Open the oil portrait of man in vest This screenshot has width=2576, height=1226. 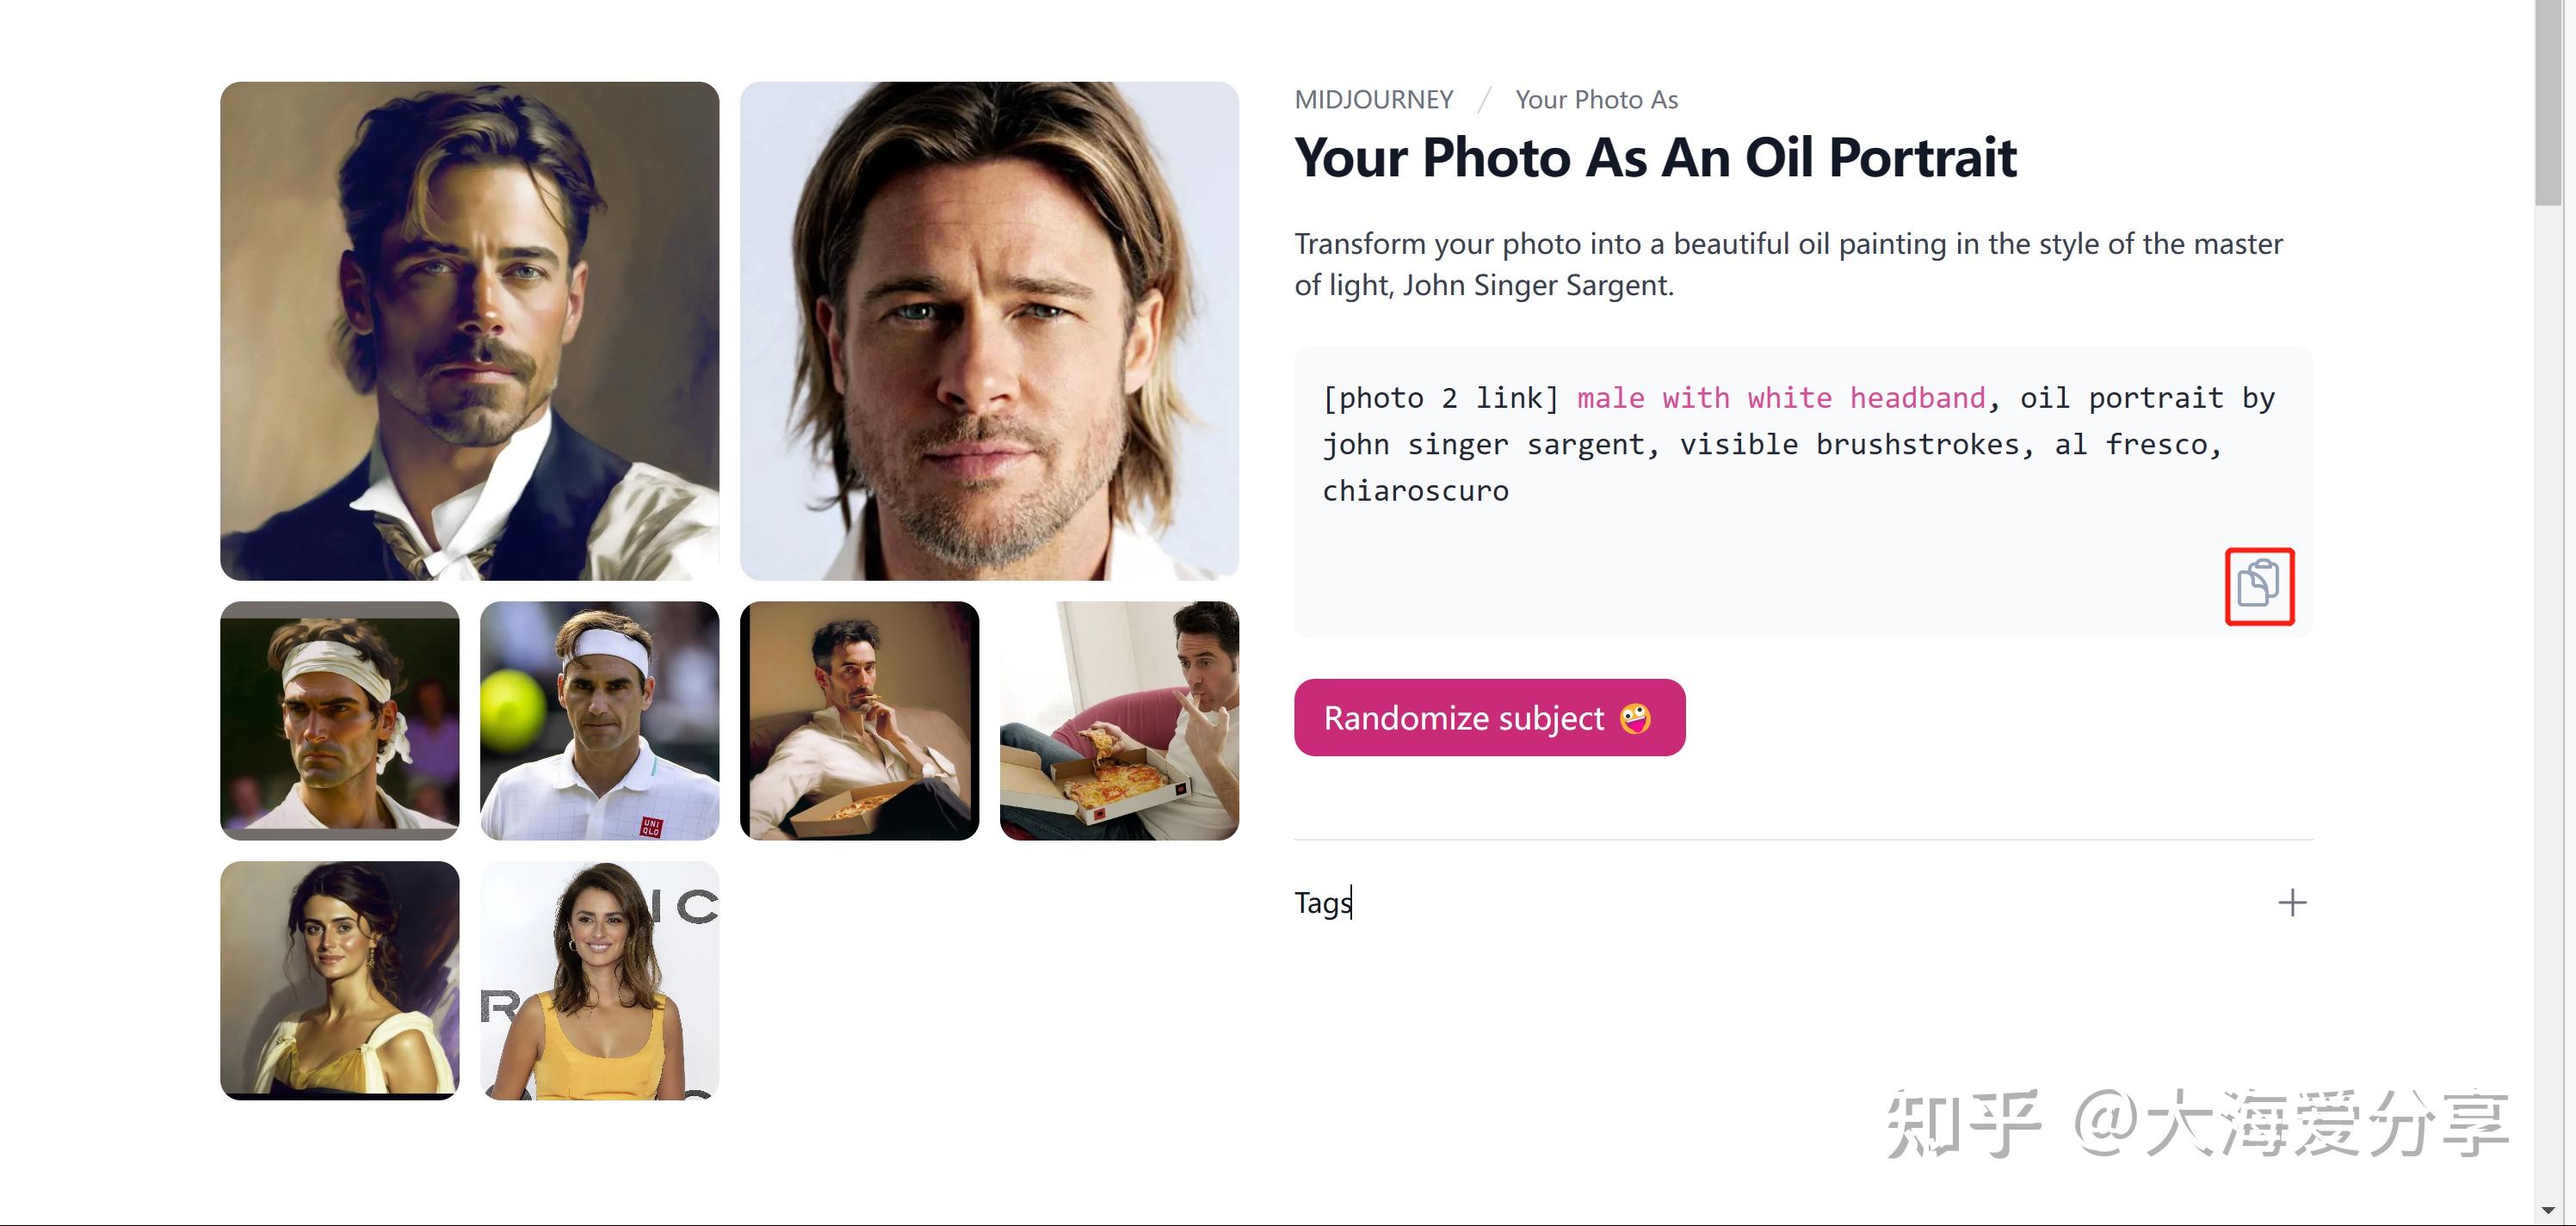click(469, 331)
